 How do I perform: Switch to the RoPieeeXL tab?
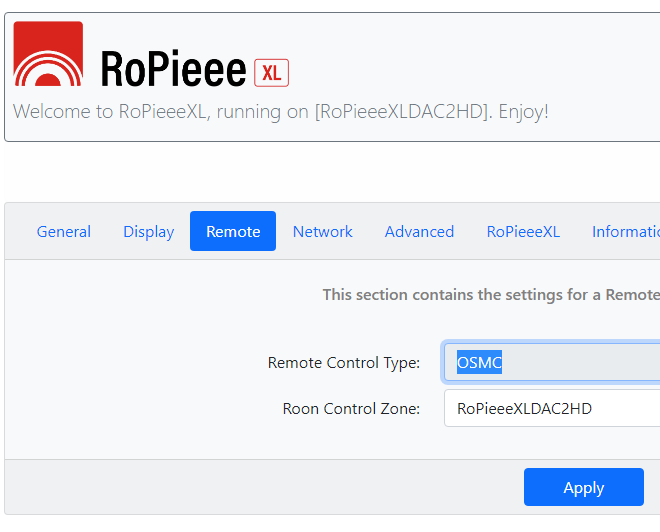(x=523, y=231)
